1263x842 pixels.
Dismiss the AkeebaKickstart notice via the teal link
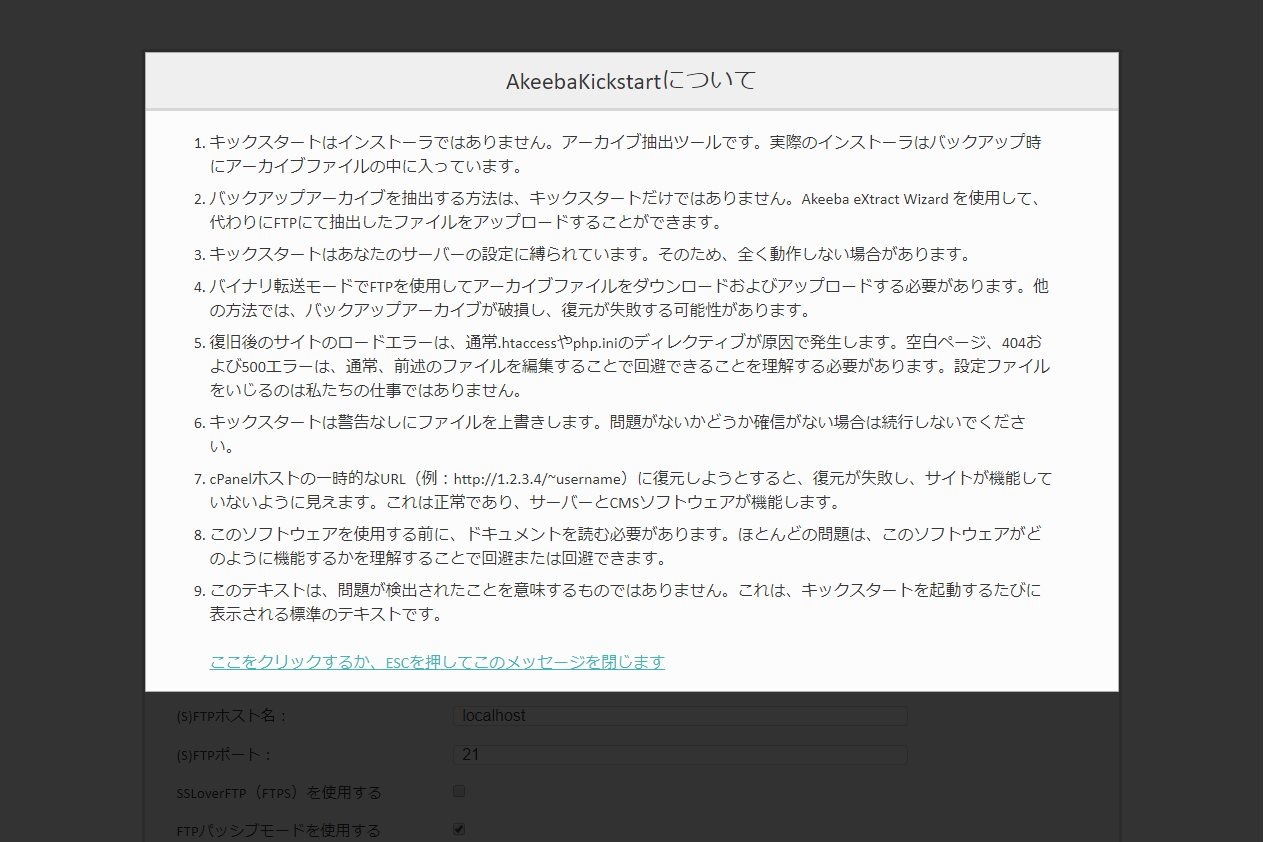point(437,662)
